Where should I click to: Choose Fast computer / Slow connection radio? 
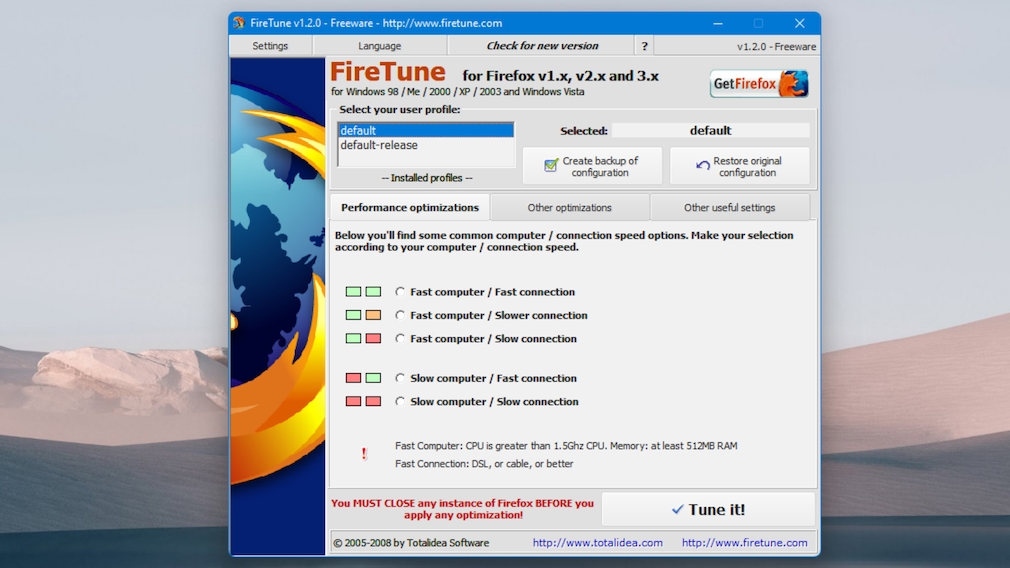click(401, 339)
